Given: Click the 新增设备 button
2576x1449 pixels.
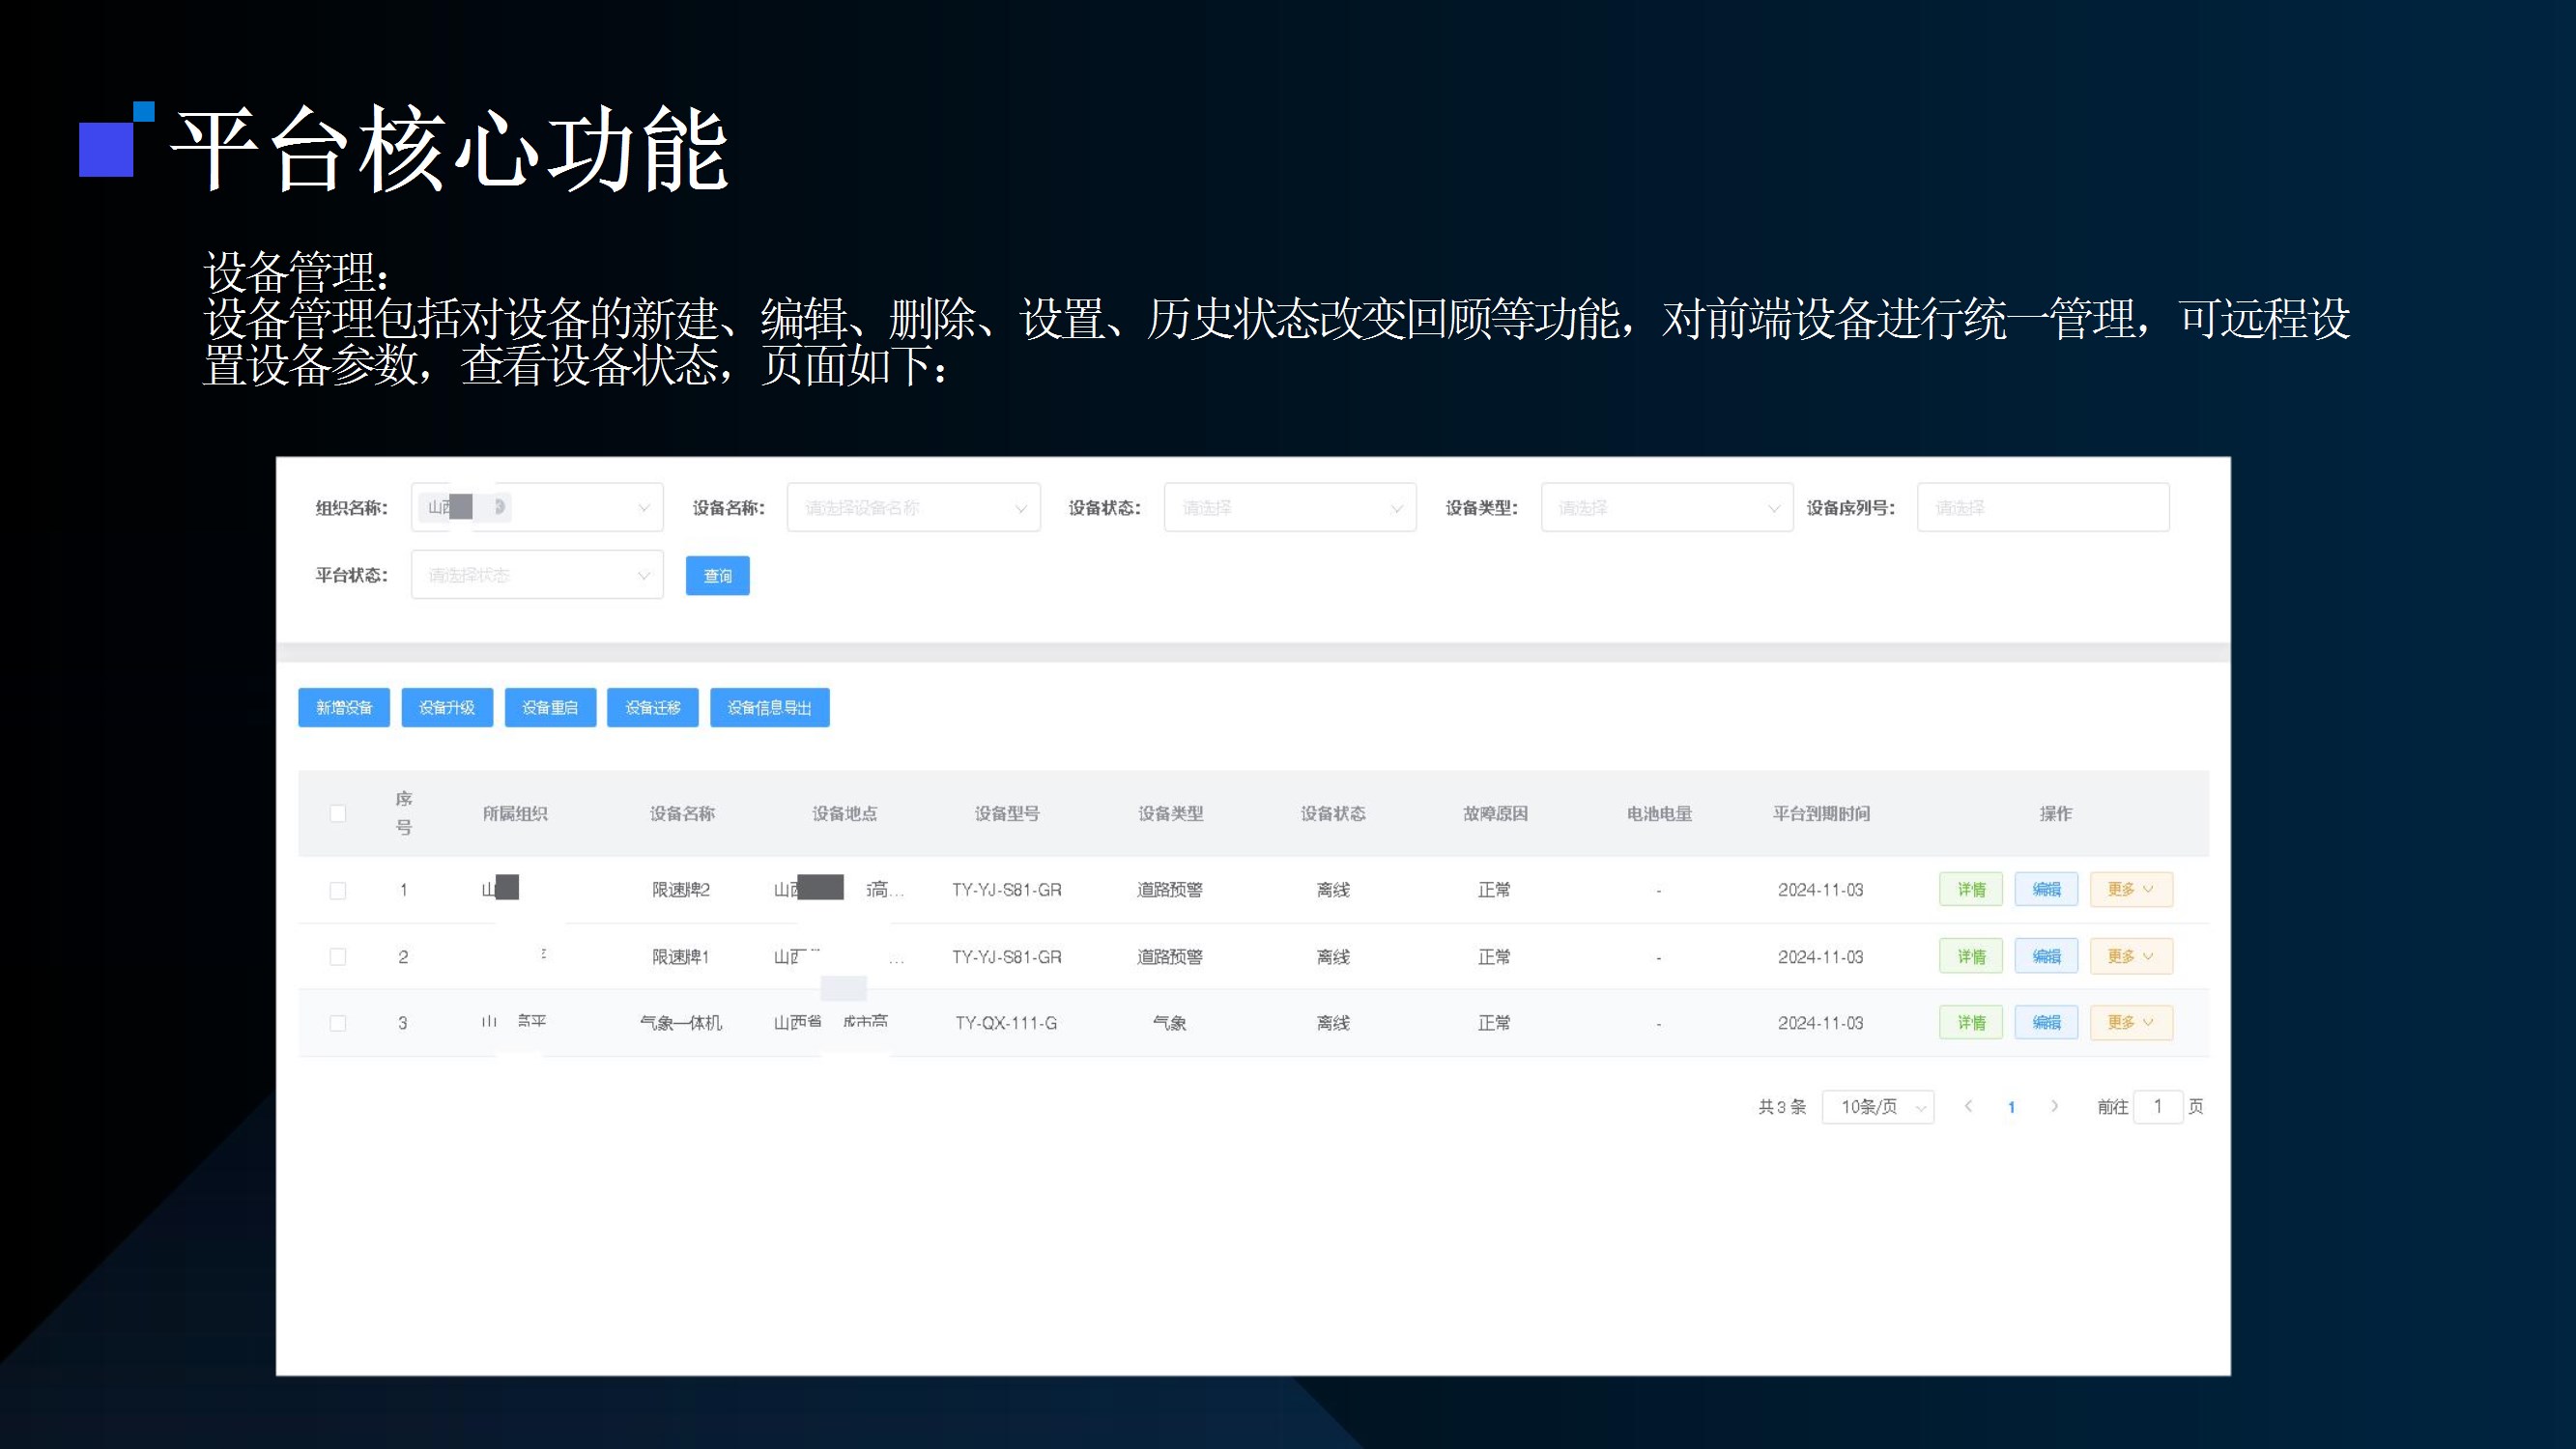Looking at the screenshot, I should point(344,708).
